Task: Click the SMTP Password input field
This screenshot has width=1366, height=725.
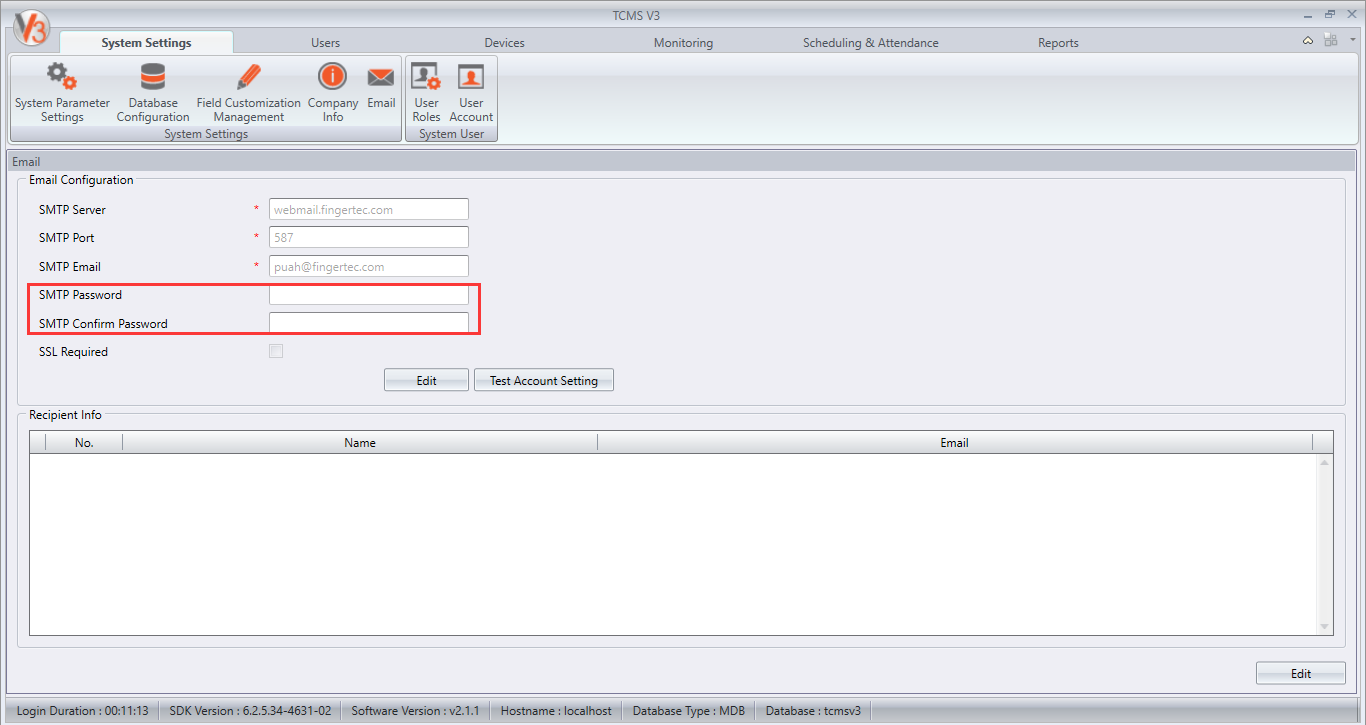Action: coord(368,295)
